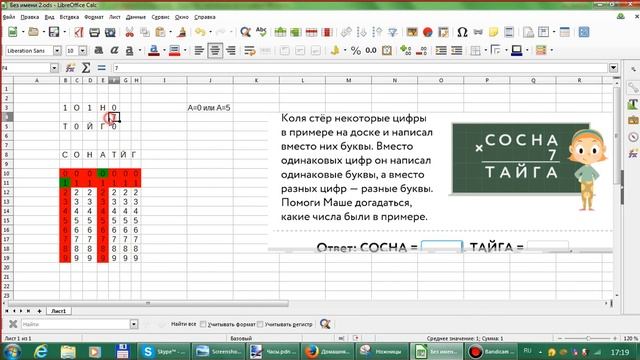Open the borders dropdown arrow

click(x=486, y=50)
